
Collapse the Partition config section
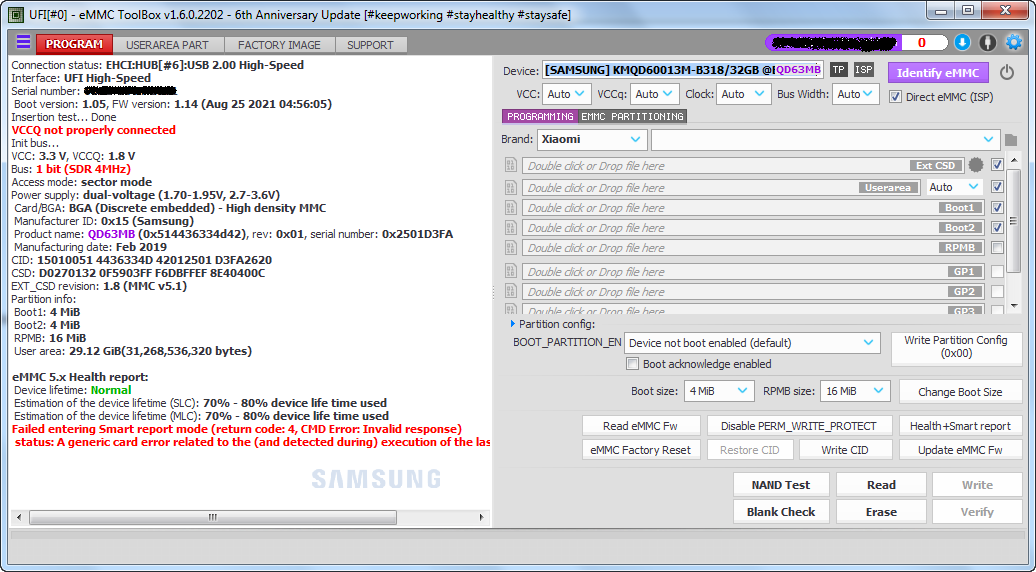pos(513,324)
